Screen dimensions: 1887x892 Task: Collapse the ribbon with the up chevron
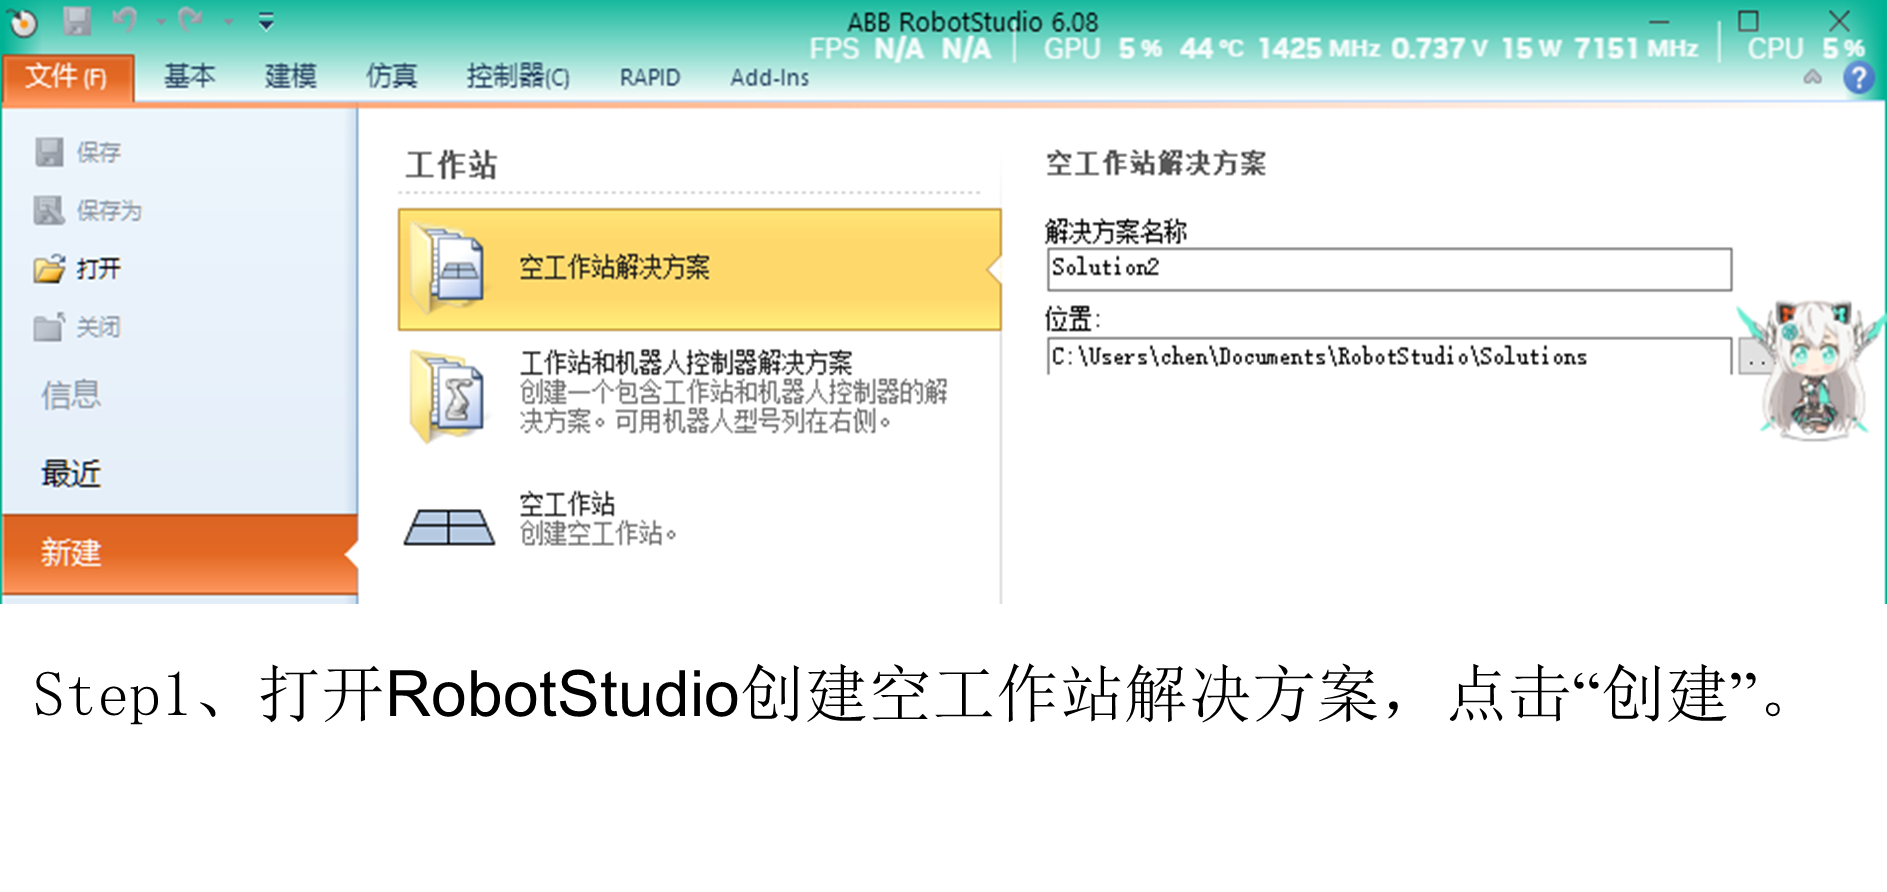[x=1812, y=78]
